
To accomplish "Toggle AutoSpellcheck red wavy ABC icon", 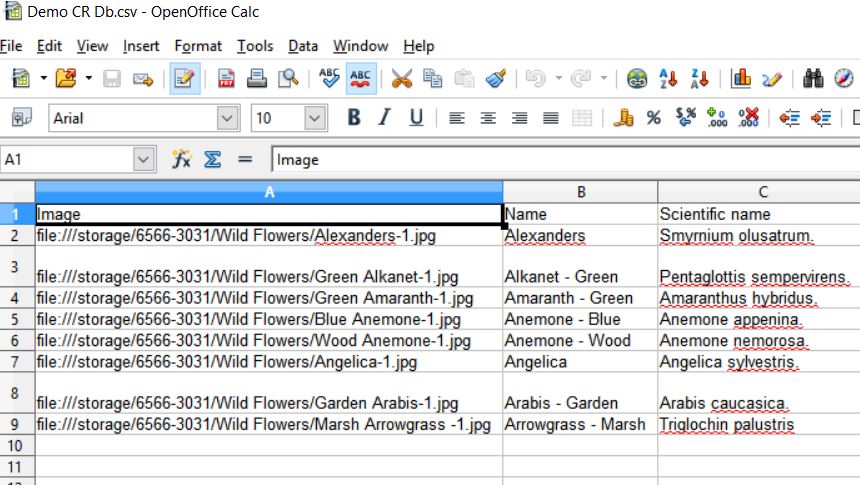I will point(360,78).
